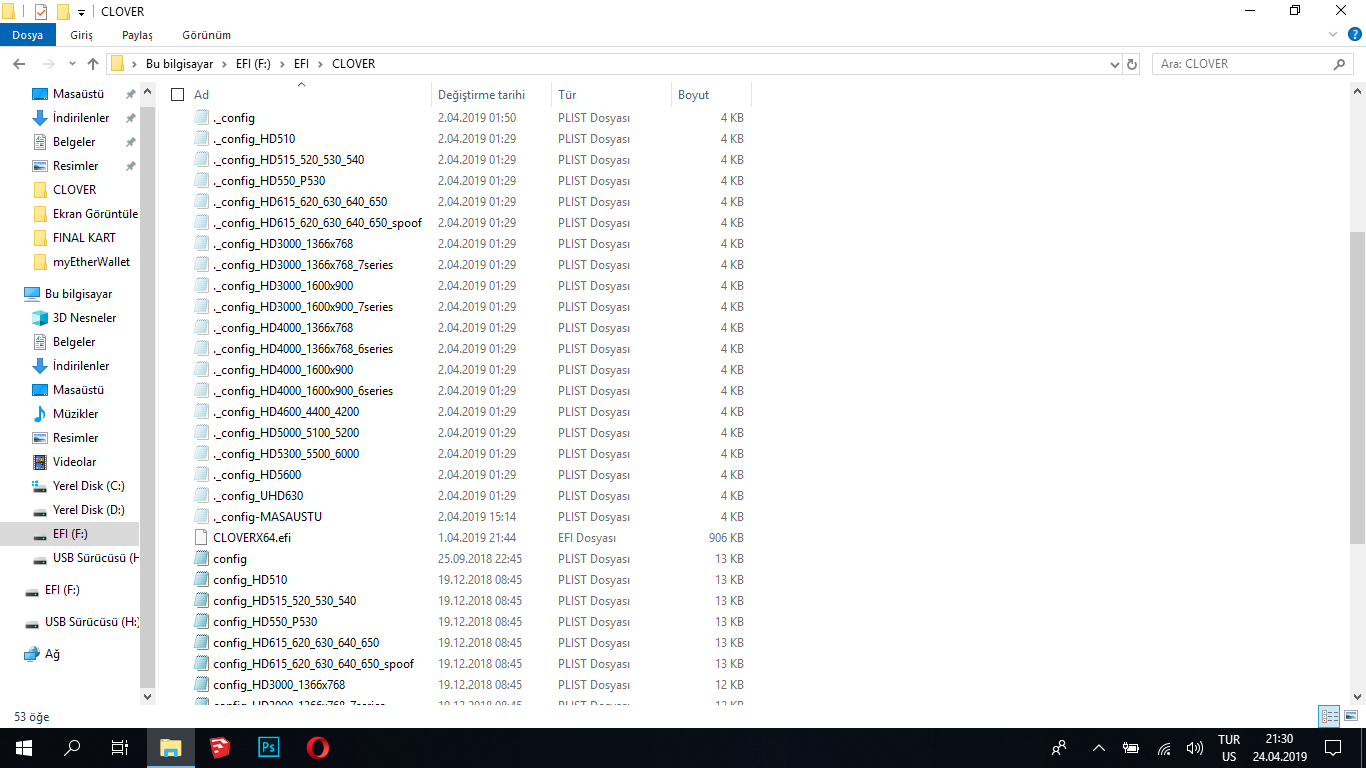Image resolution: width=1366 pixels, height=768 pixels.
Task: Open recent locations dropdown arrow
Action: (73, 64)
